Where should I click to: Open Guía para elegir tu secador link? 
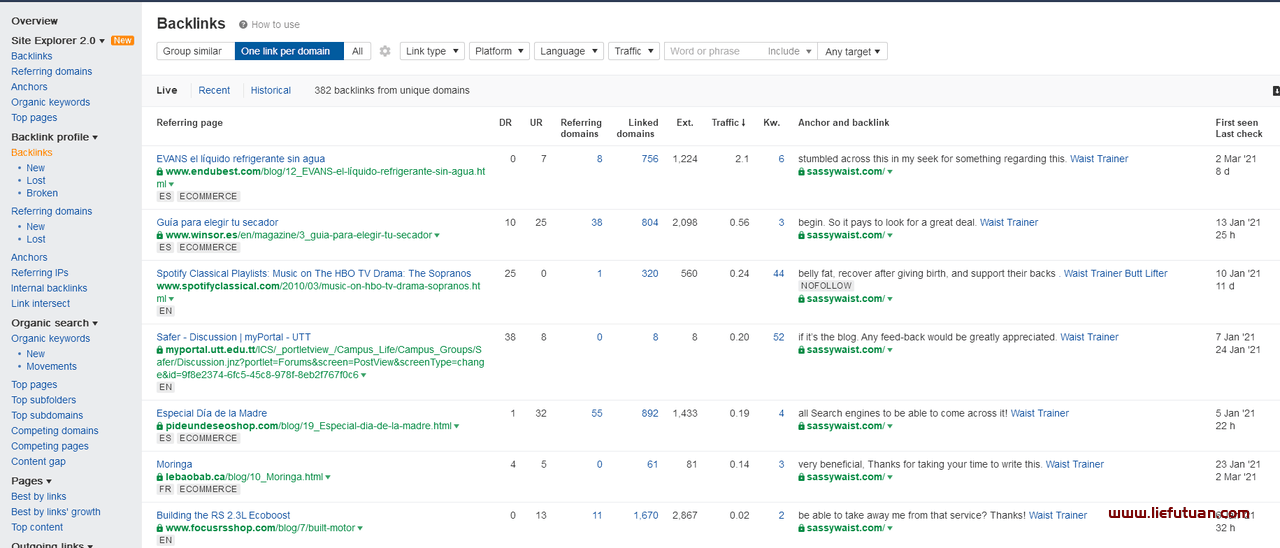217,222
